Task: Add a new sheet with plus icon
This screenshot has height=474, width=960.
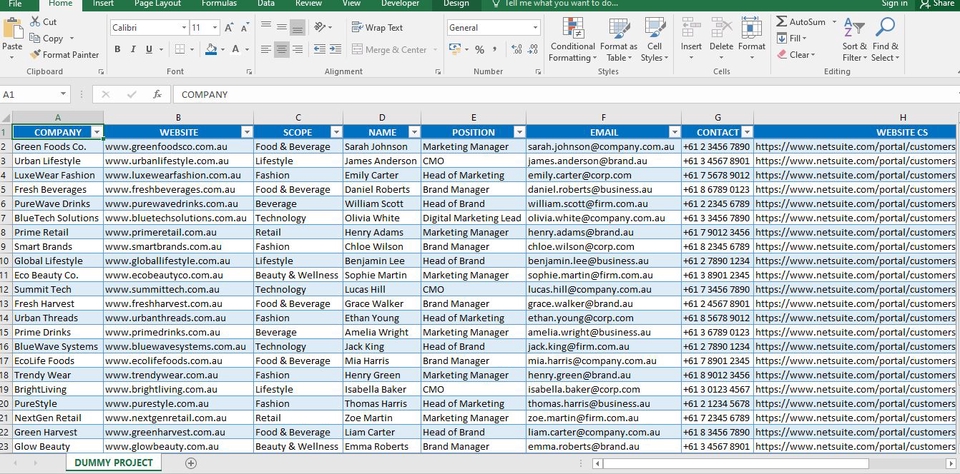Action: pos(191,463)
